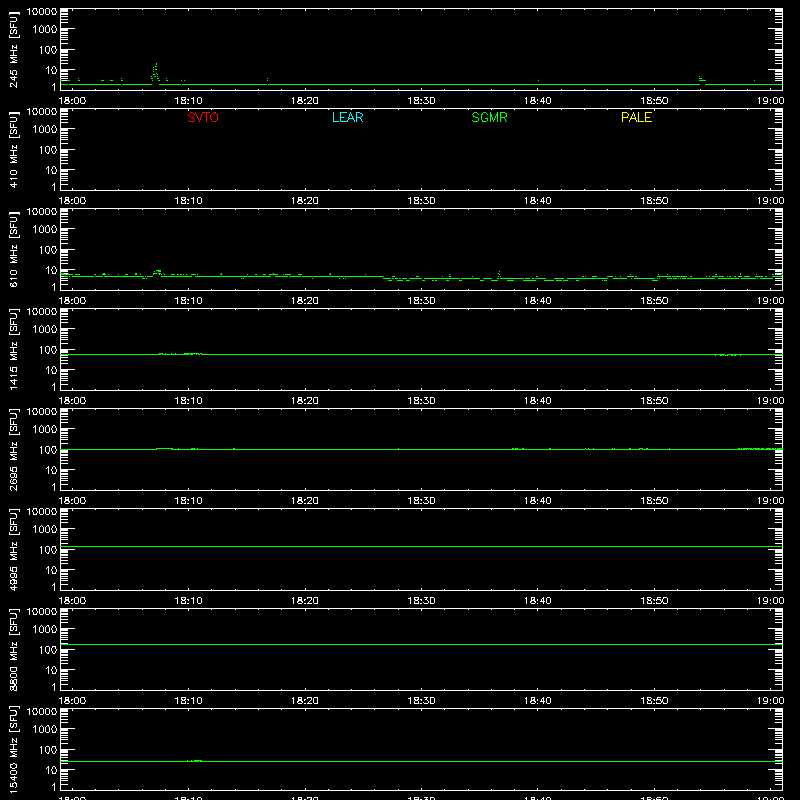This screenshot has height=800, width=800.
Task: Select the 4995 MHz [SFU] axis title
Action: (x=13, y=549)
